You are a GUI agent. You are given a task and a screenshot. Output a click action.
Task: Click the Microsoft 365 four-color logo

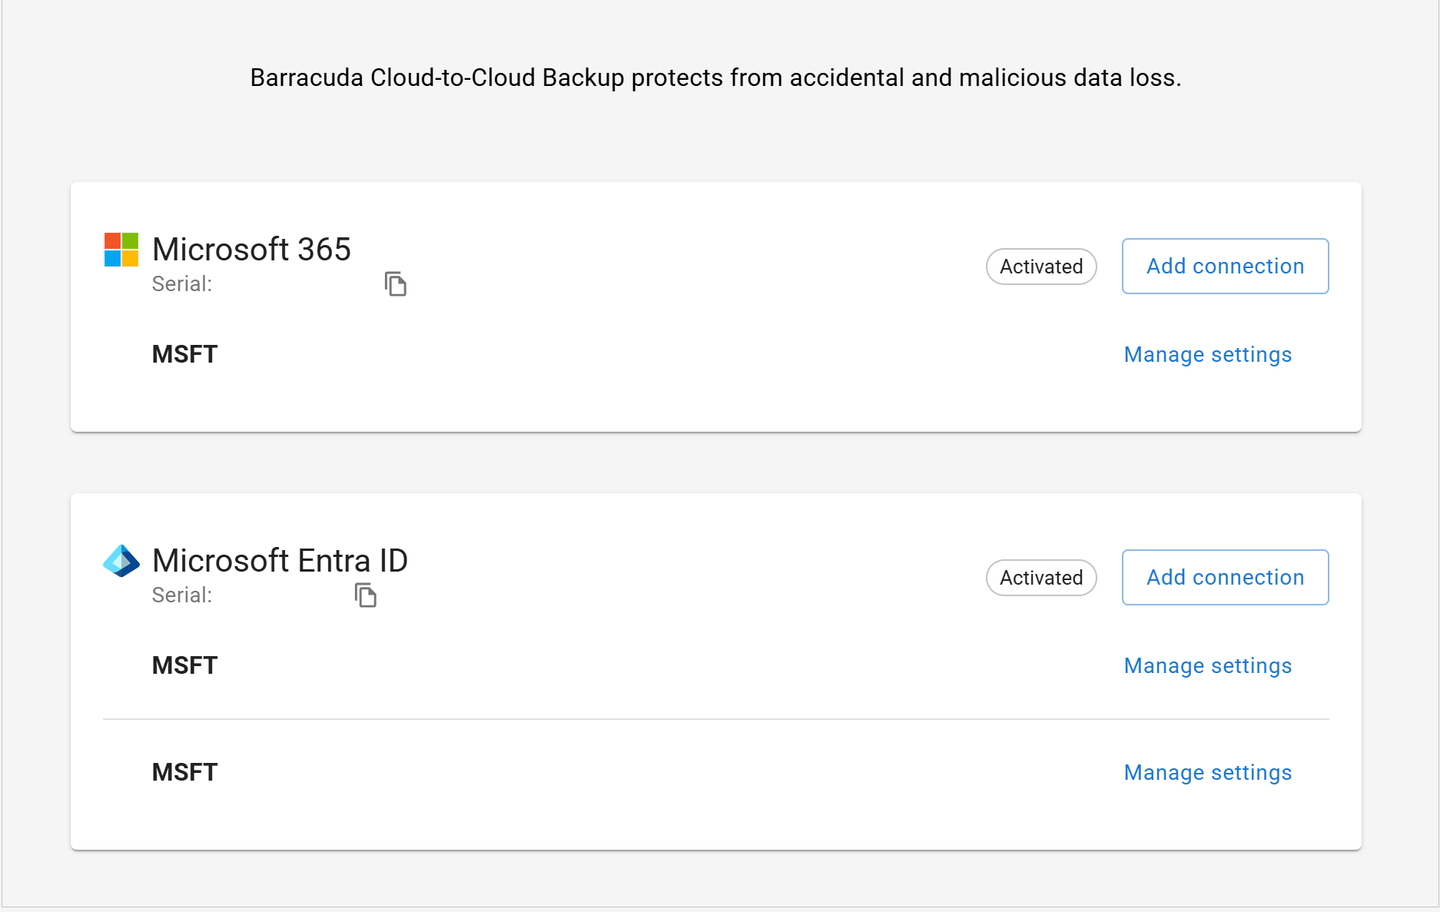[121, 250]
